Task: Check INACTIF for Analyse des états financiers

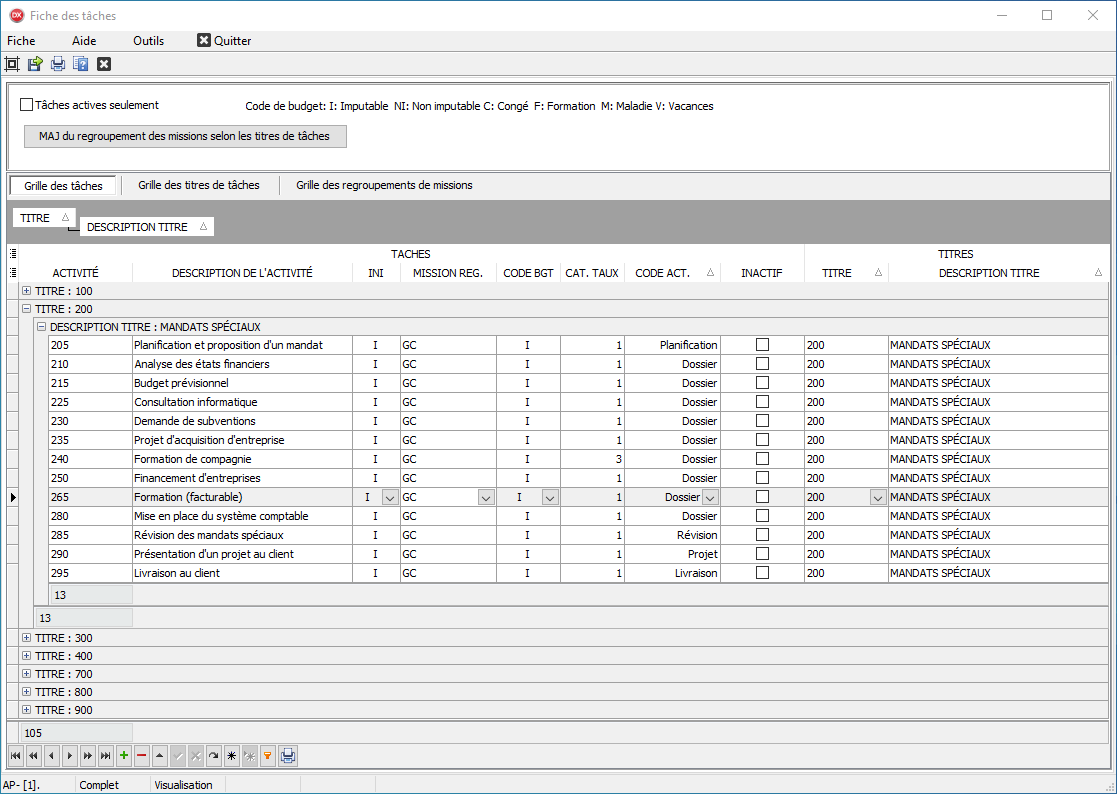Action: (x=762, y=364)
